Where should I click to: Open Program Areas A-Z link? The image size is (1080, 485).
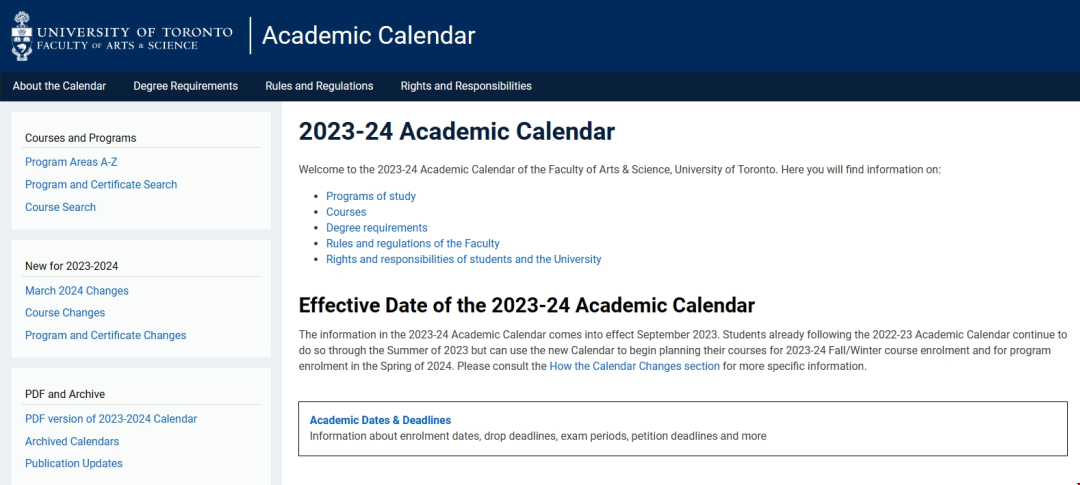coord(71,162)
